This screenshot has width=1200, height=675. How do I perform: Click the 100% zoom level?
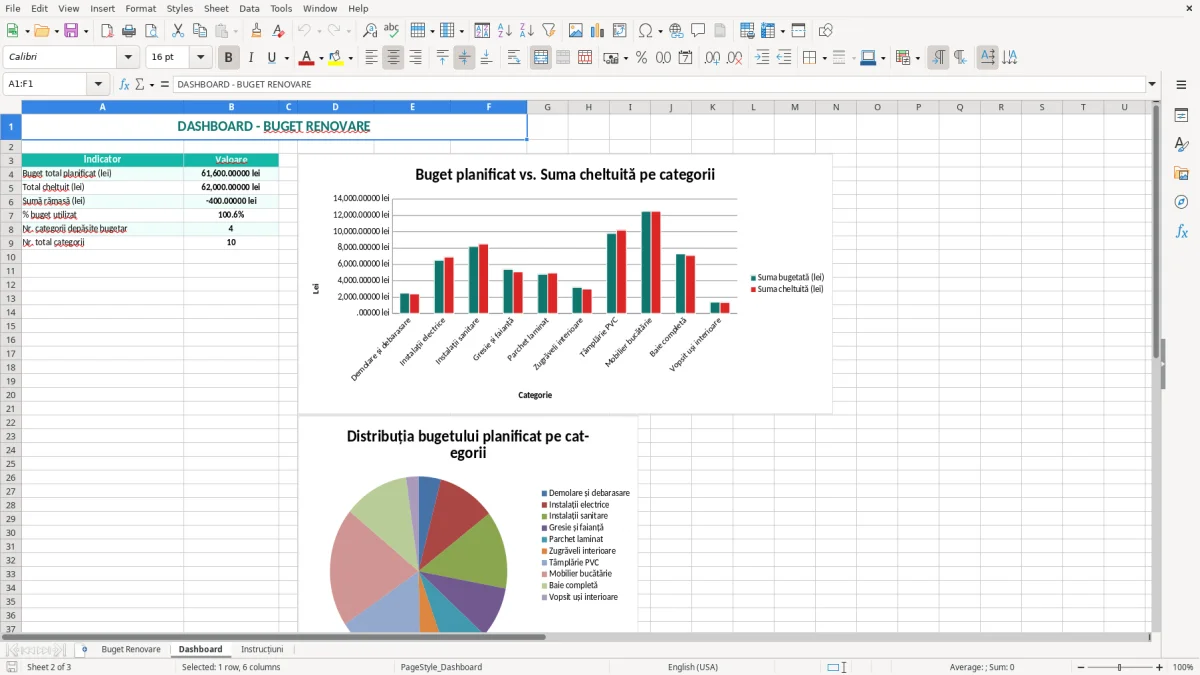[1183, 667]
